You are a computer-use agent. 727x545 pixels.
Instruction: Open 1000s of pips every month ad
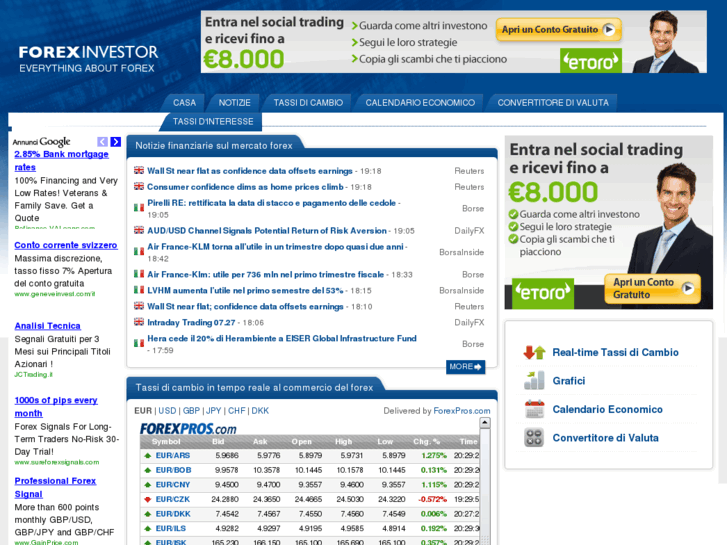coord(56,406)
